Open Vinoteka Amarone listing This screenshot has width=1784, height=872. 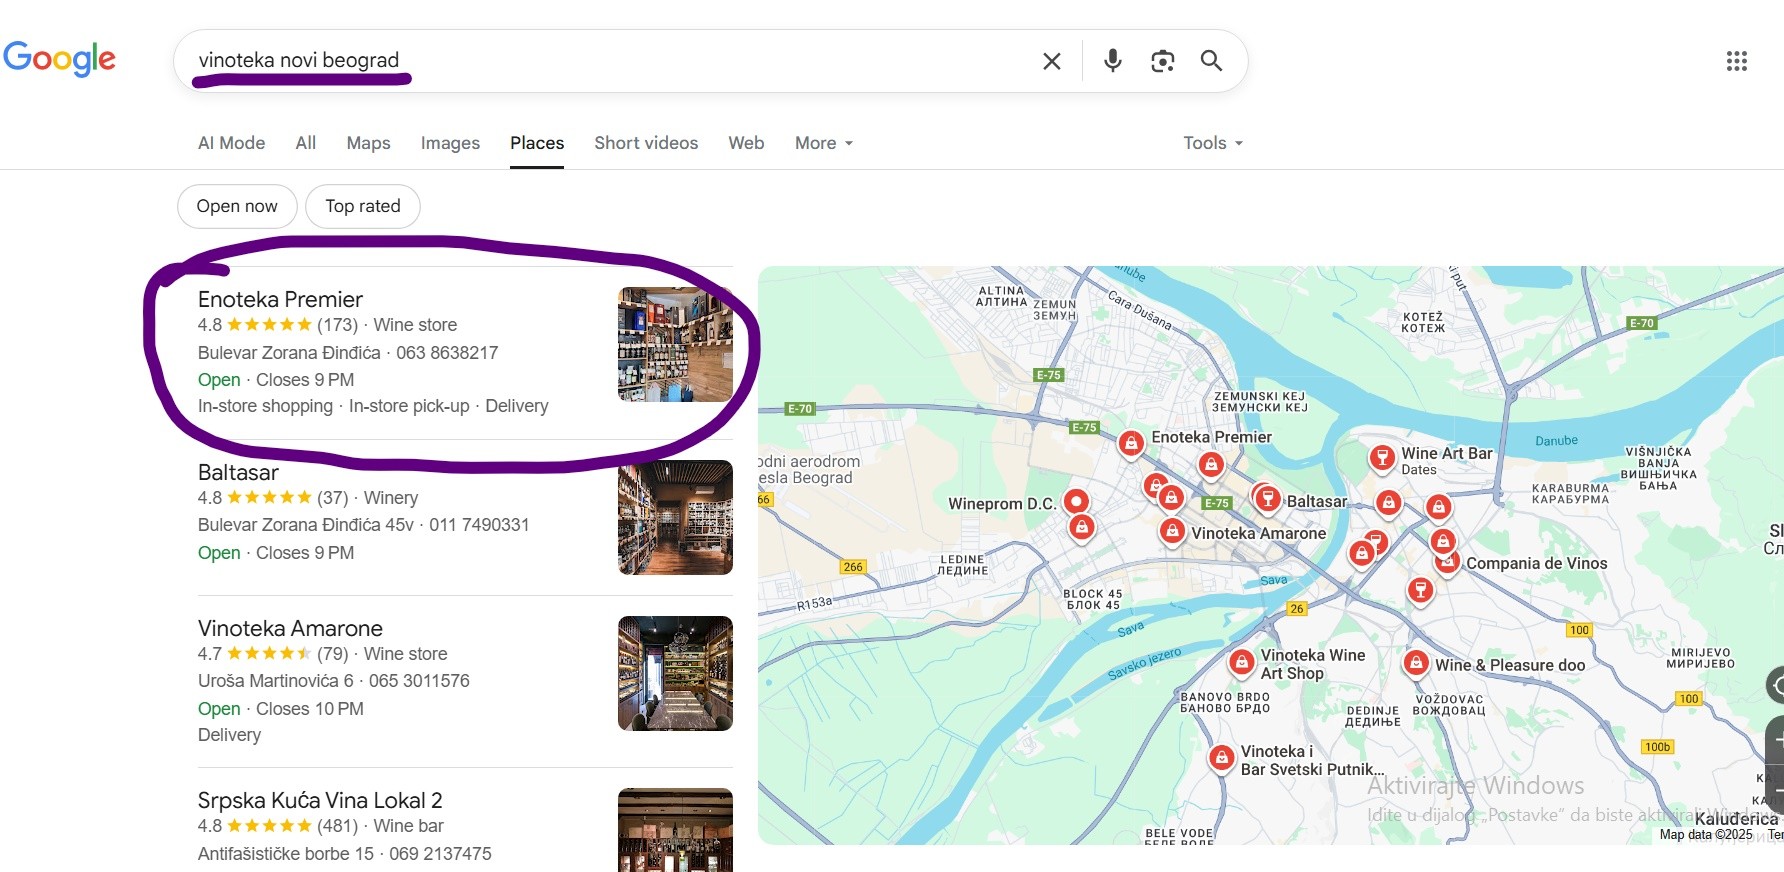(x=290, y=628)
